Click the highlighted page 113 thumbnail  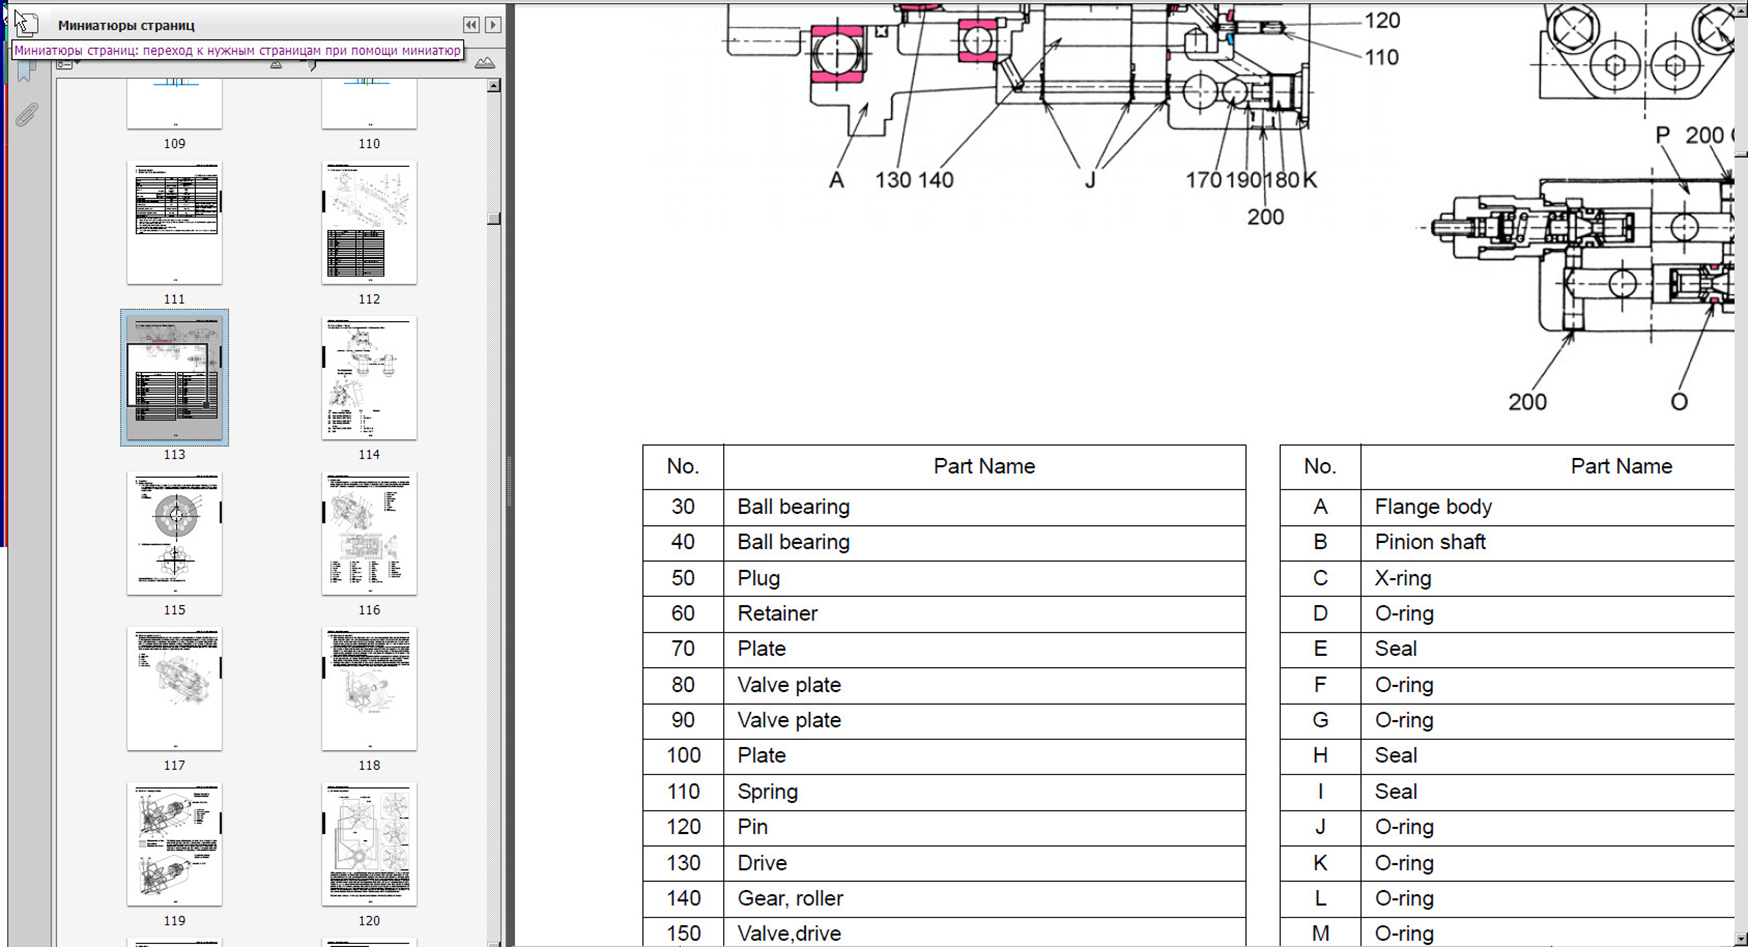[174, 378]
